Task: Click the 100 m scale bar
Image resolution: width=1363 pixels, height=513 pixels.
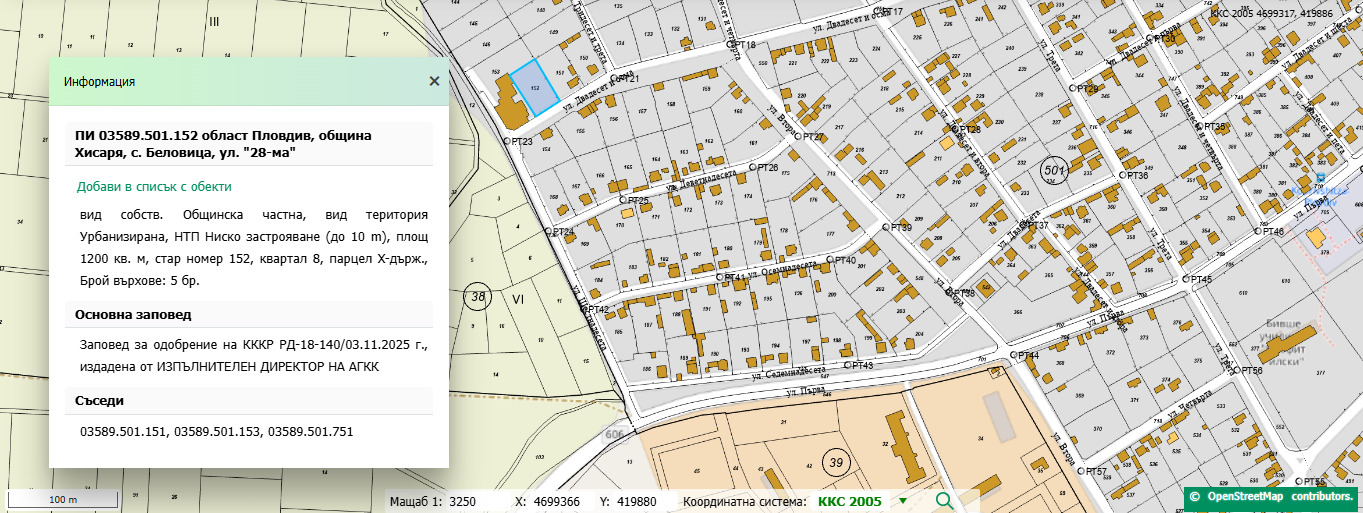Action: coord(63,499)
